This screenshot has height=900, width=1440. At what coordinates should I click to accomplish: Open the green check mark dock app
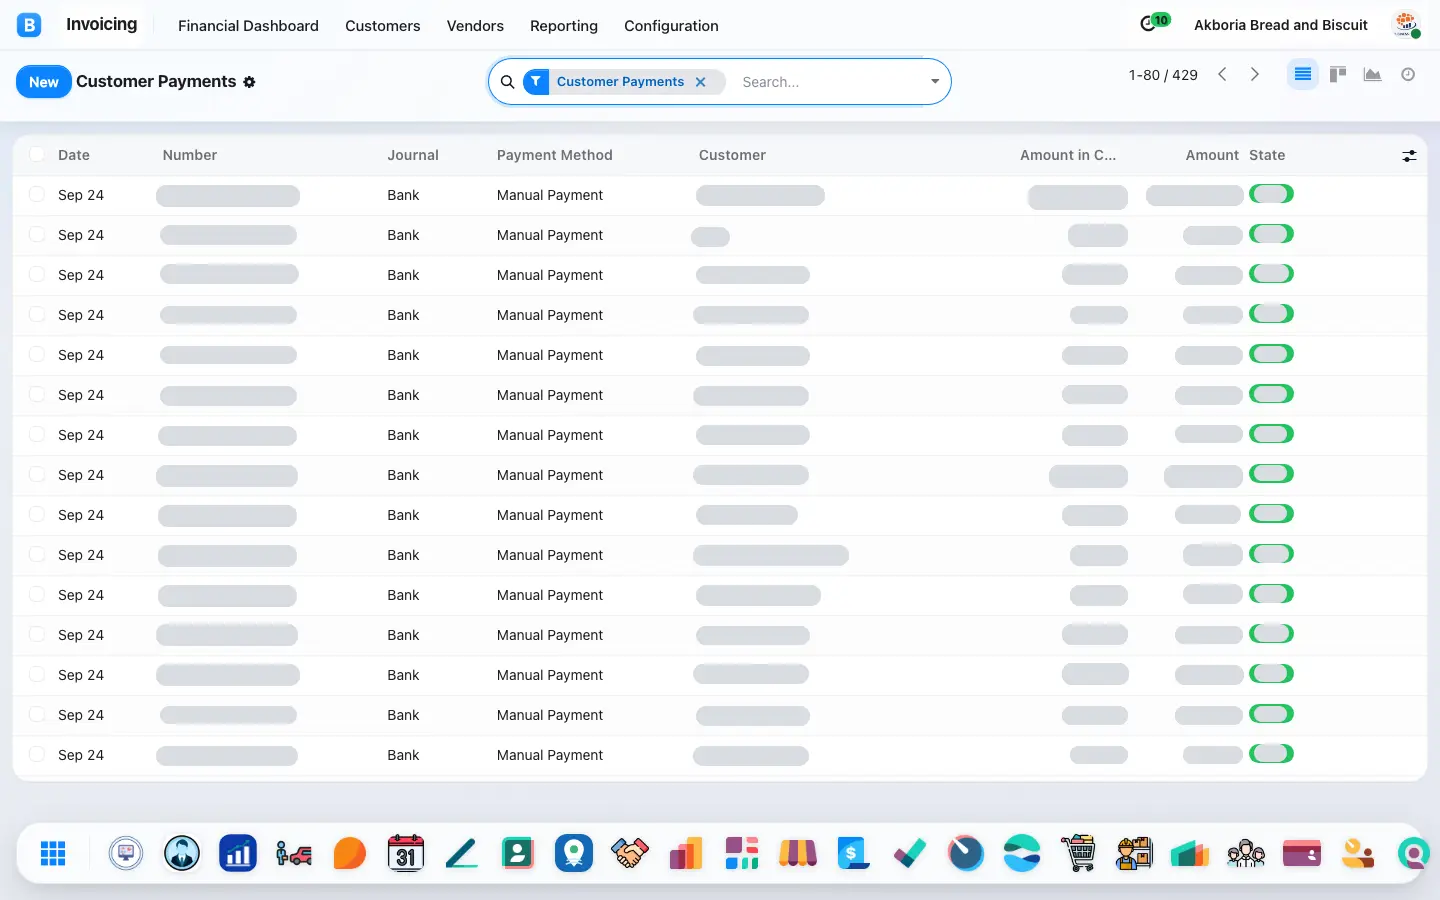[910, 853]
